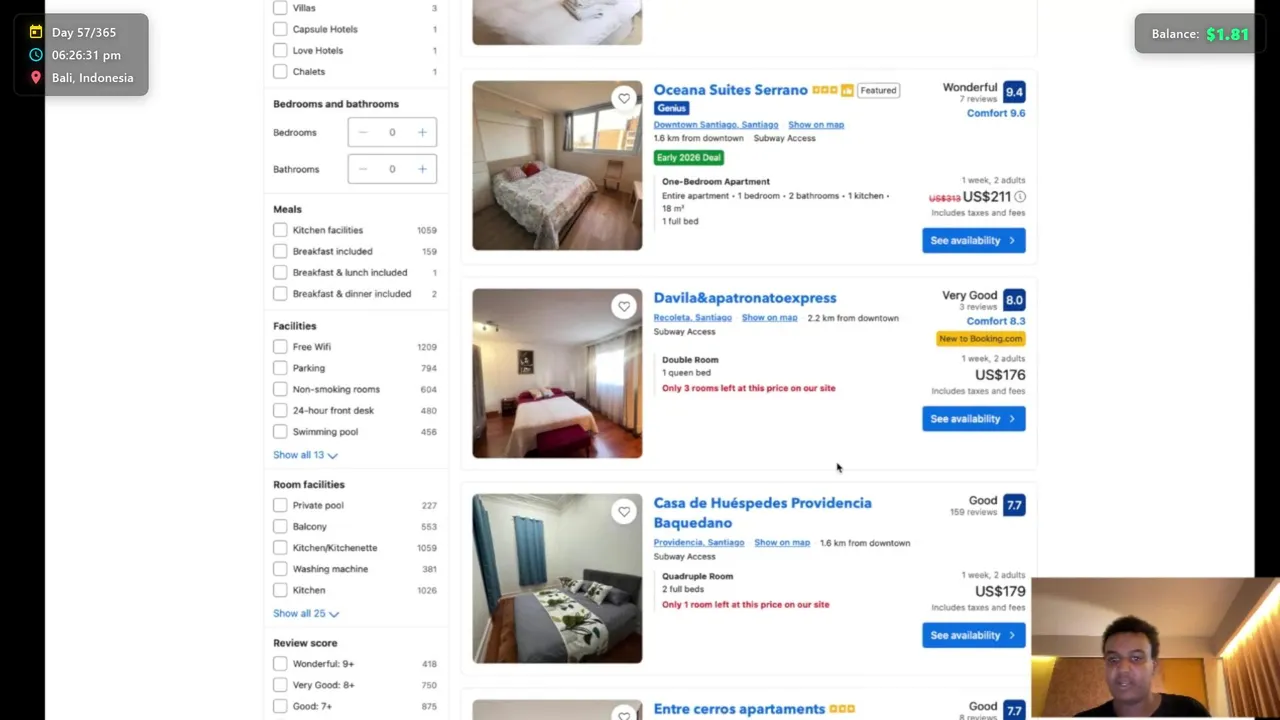
Task: Tap heart icon on Casa de Huéspedes photo
Action: [x=624, y=511]
